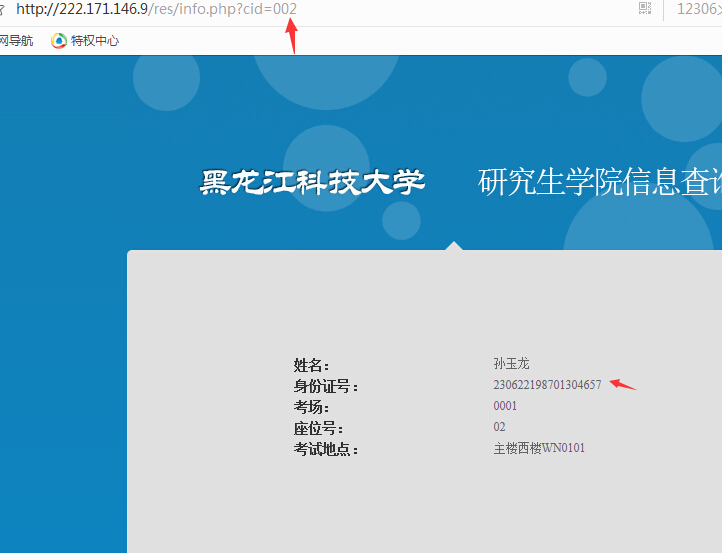Click the 12306 tab text
Image resolution: width=722 pixels, height=553 pixels.
click(x=699, y=9)
